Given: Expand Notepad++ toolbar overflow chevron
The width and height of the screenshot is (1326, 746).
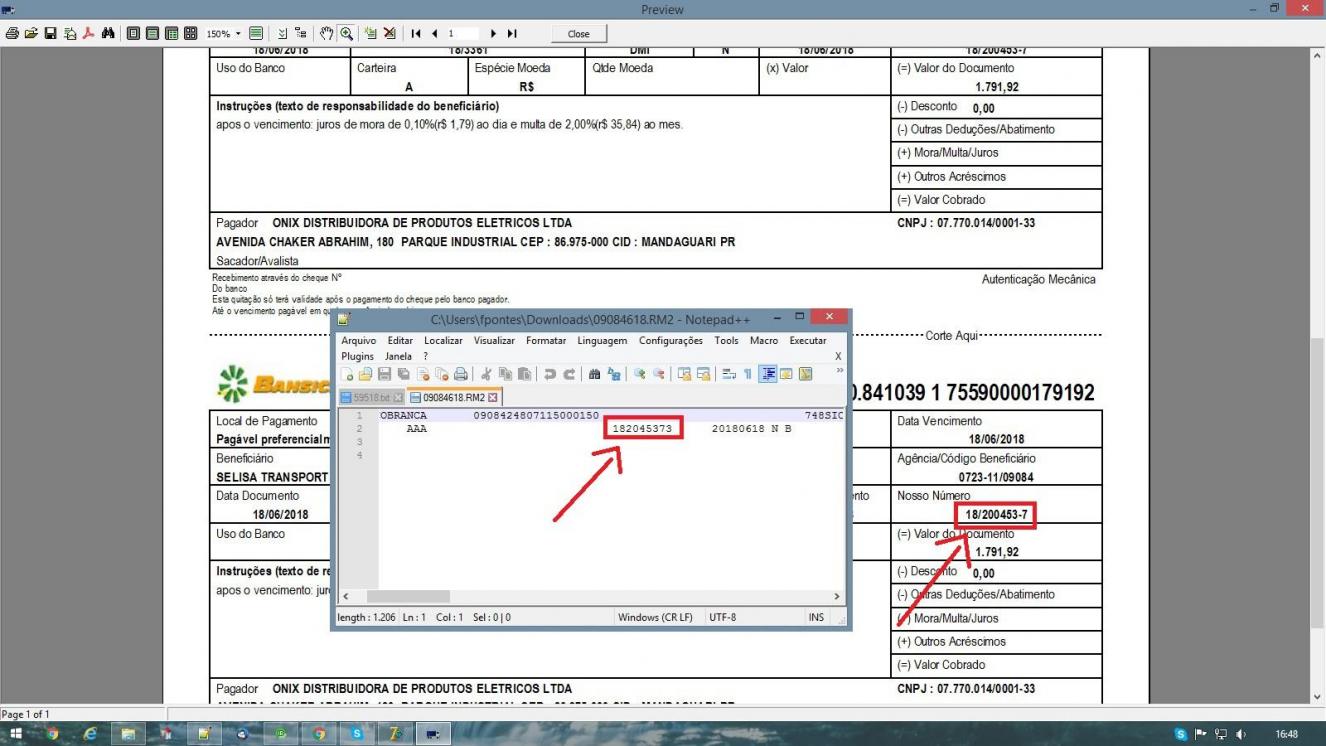Looking at the screenshot, I should pos(840,370).
